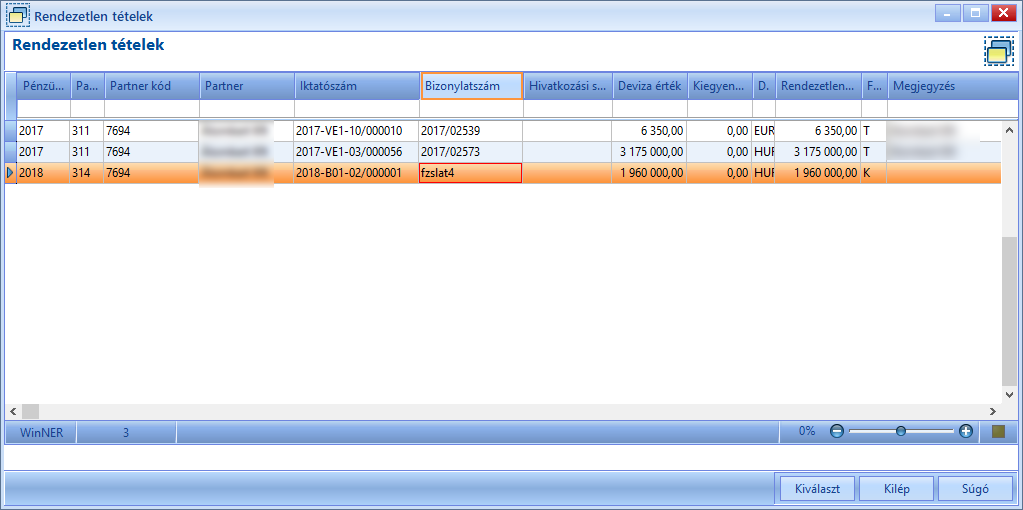Click the zoom in plus icon

tap(966, 431)
